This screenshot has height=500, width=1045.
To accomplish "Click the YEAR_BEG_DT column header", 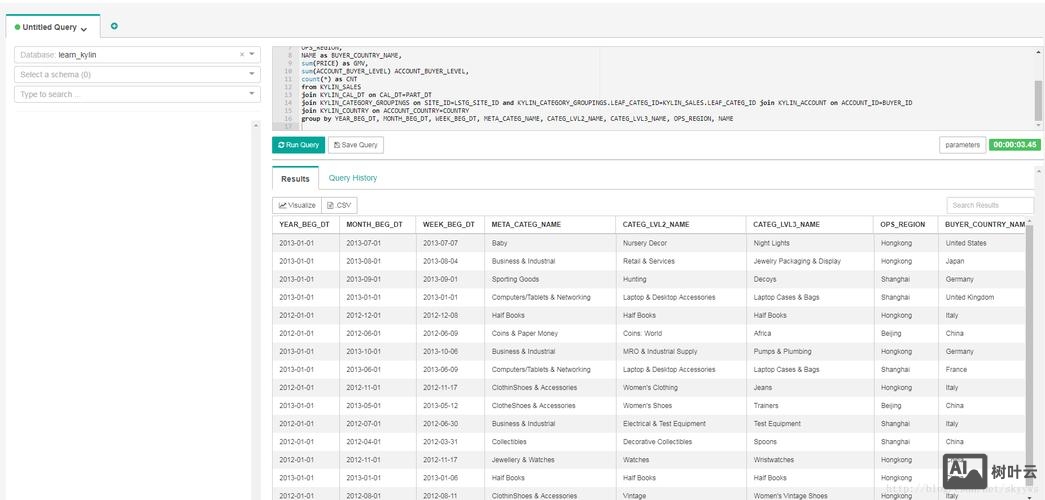I will pos(304,225).
